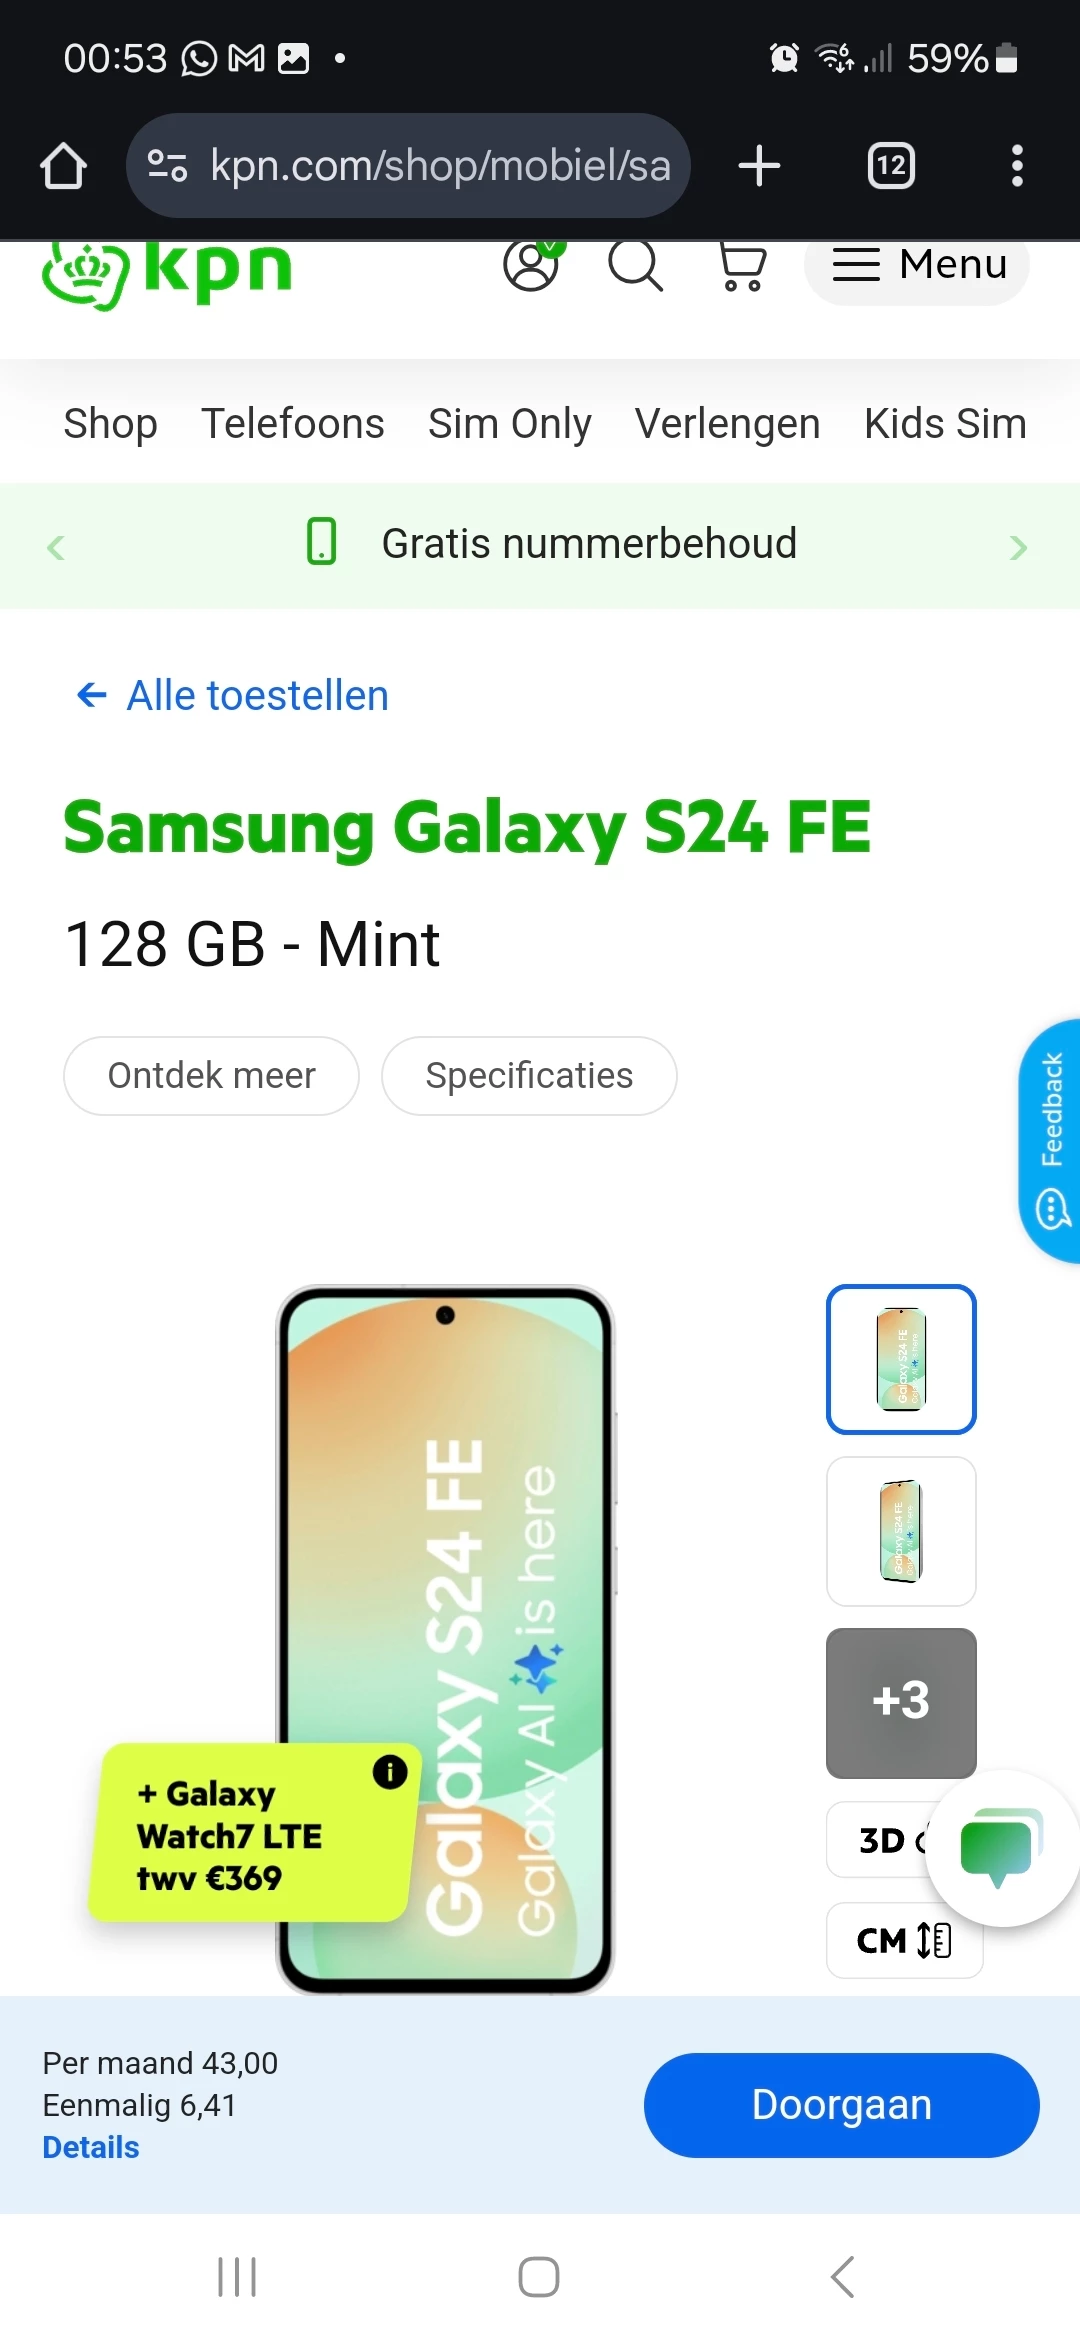Open the shopping cart
1080x2340 pixels.
[742, 267]
